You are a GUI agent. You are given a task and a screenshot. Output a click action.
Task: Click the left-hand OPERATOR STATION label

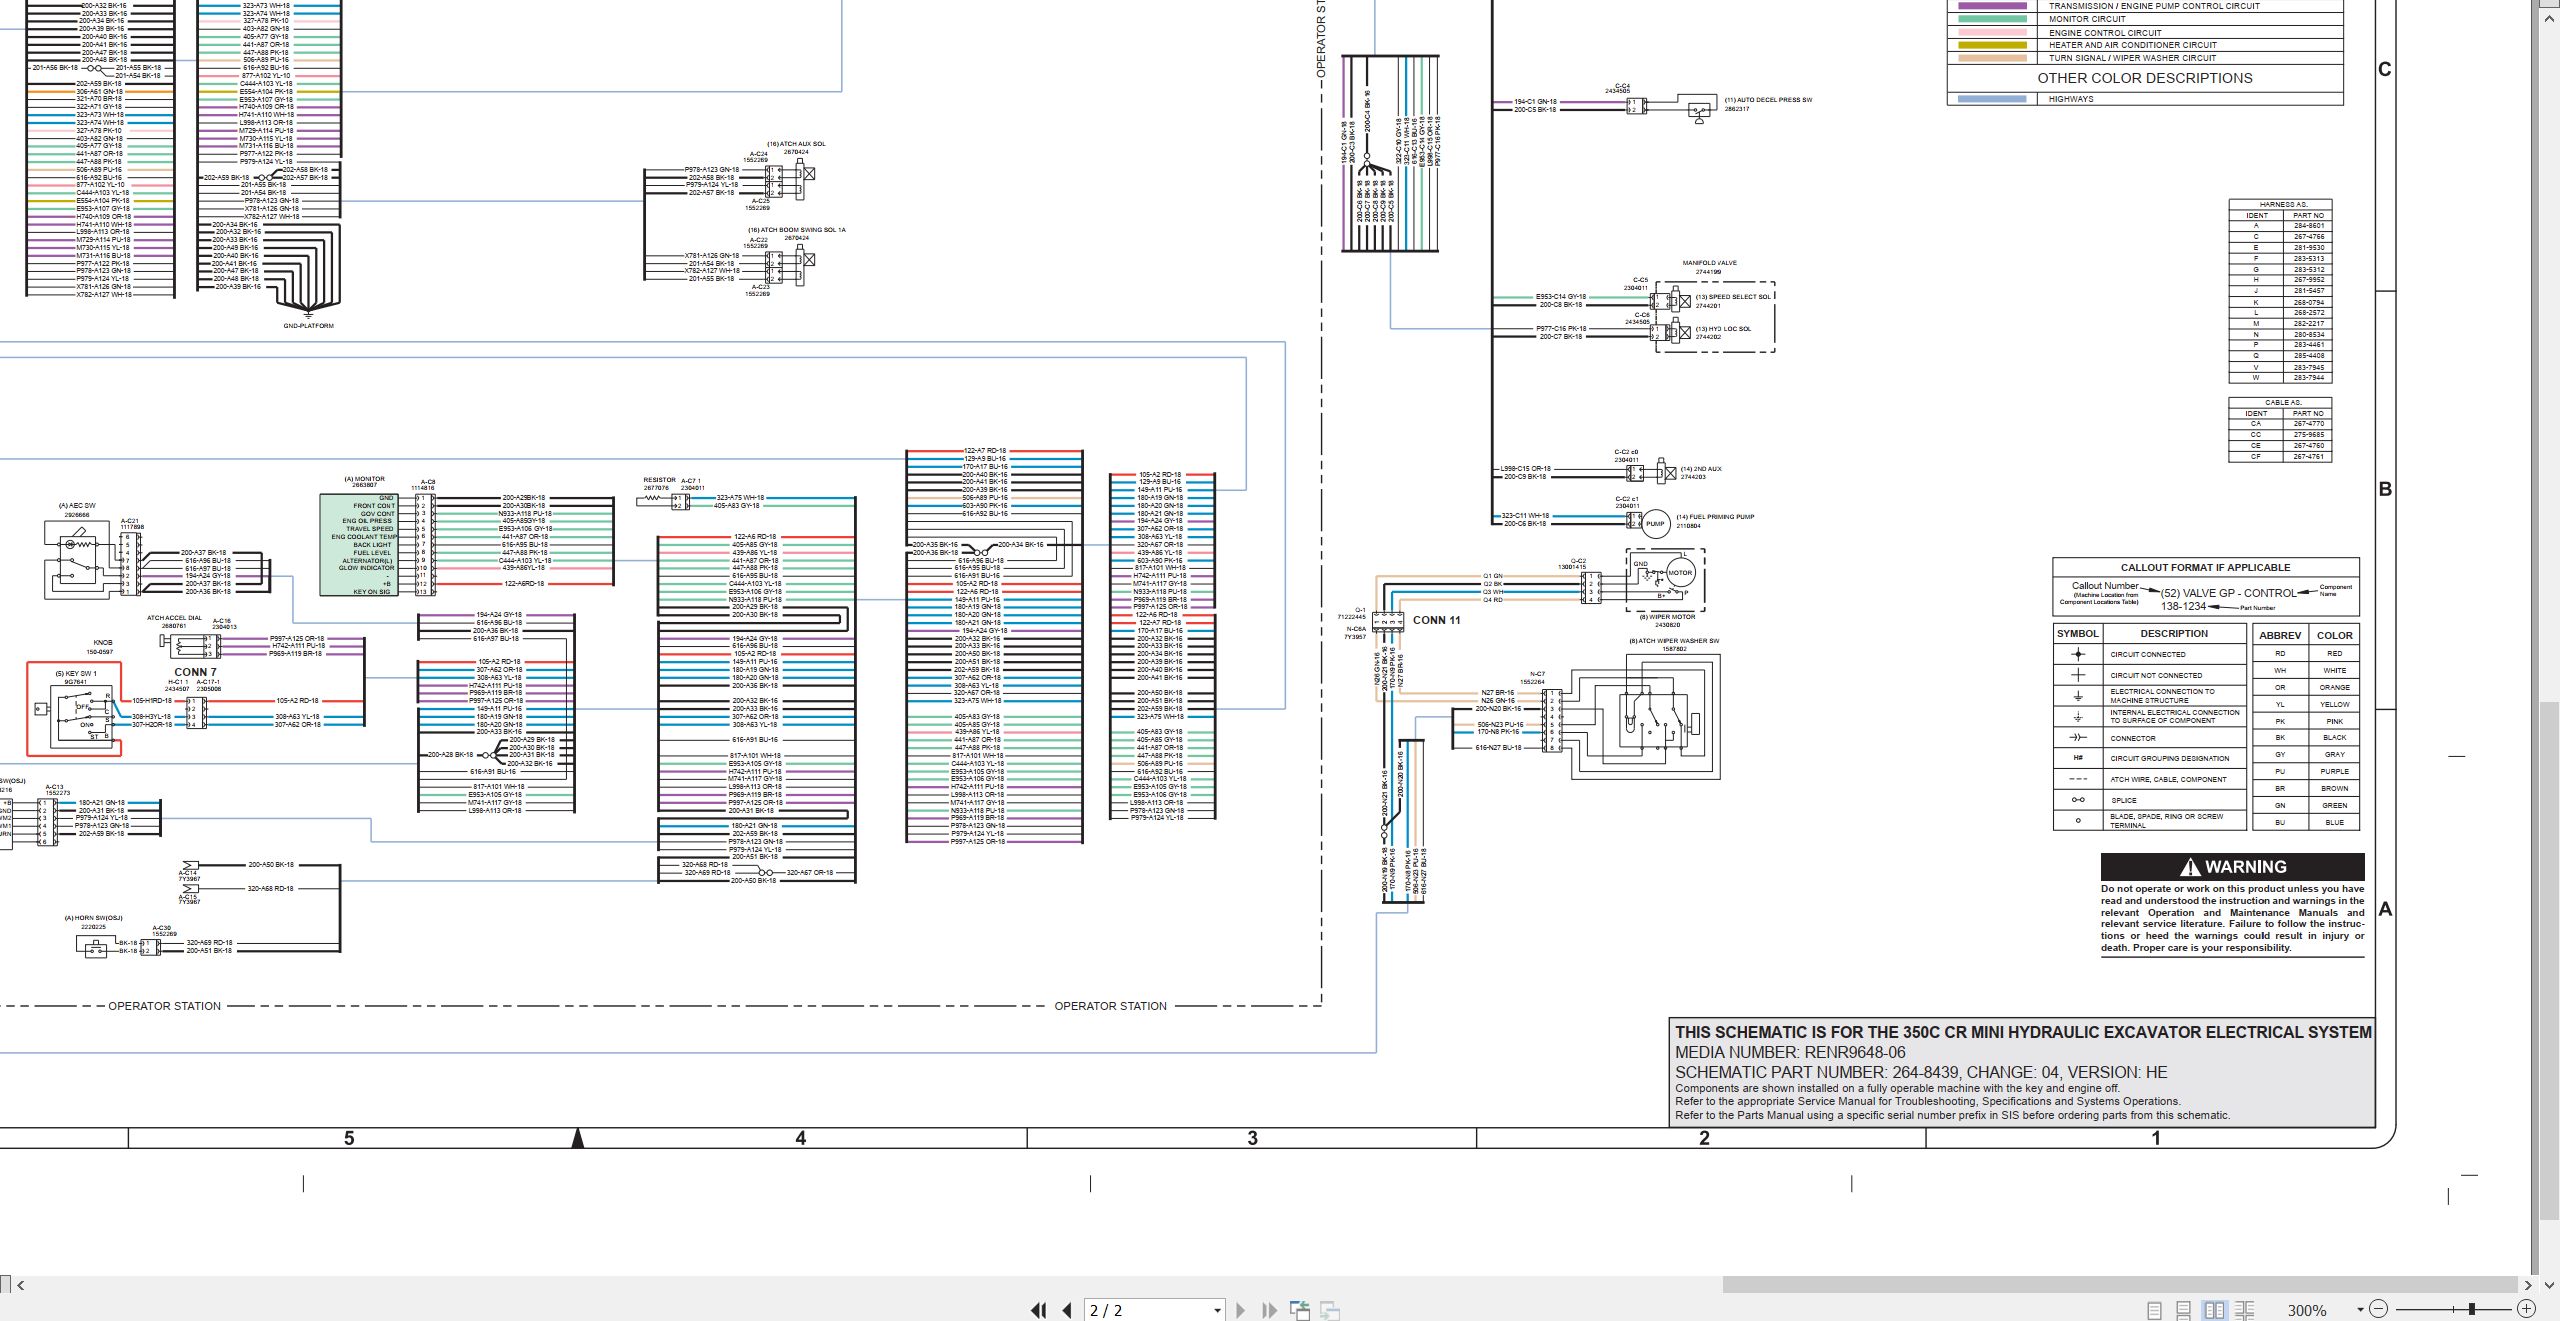[164, 1006]
